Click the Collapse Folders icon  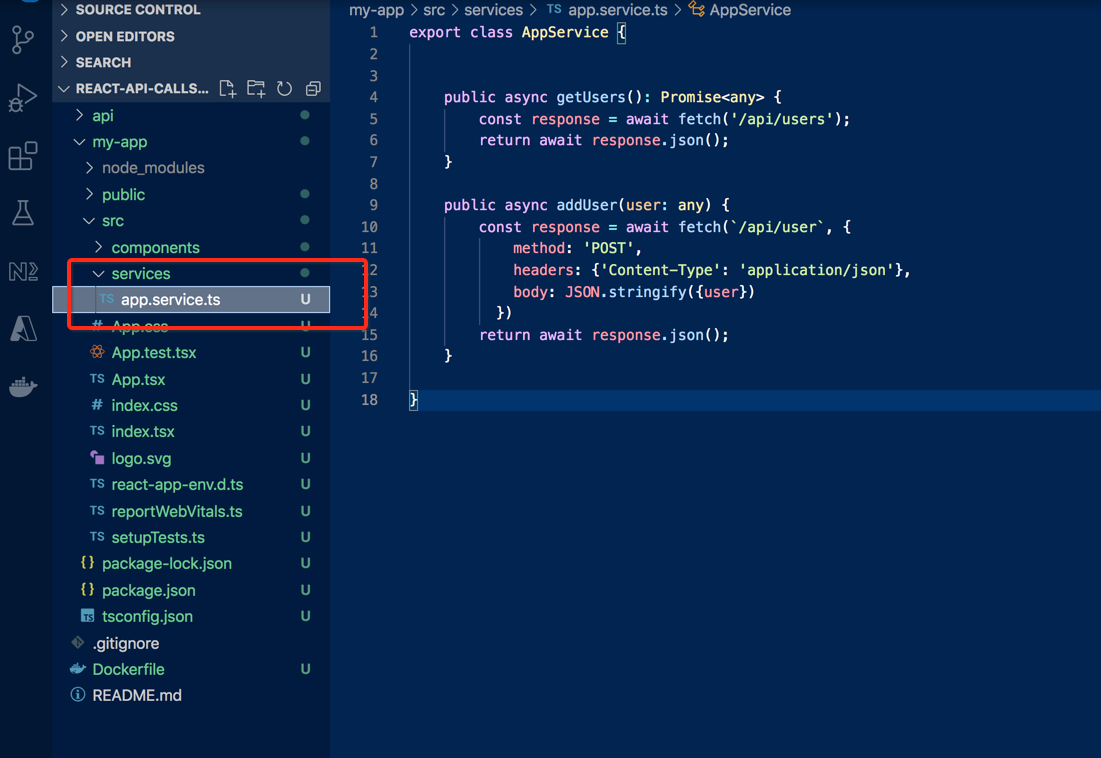pyautogui.click(x=313, y=88)
